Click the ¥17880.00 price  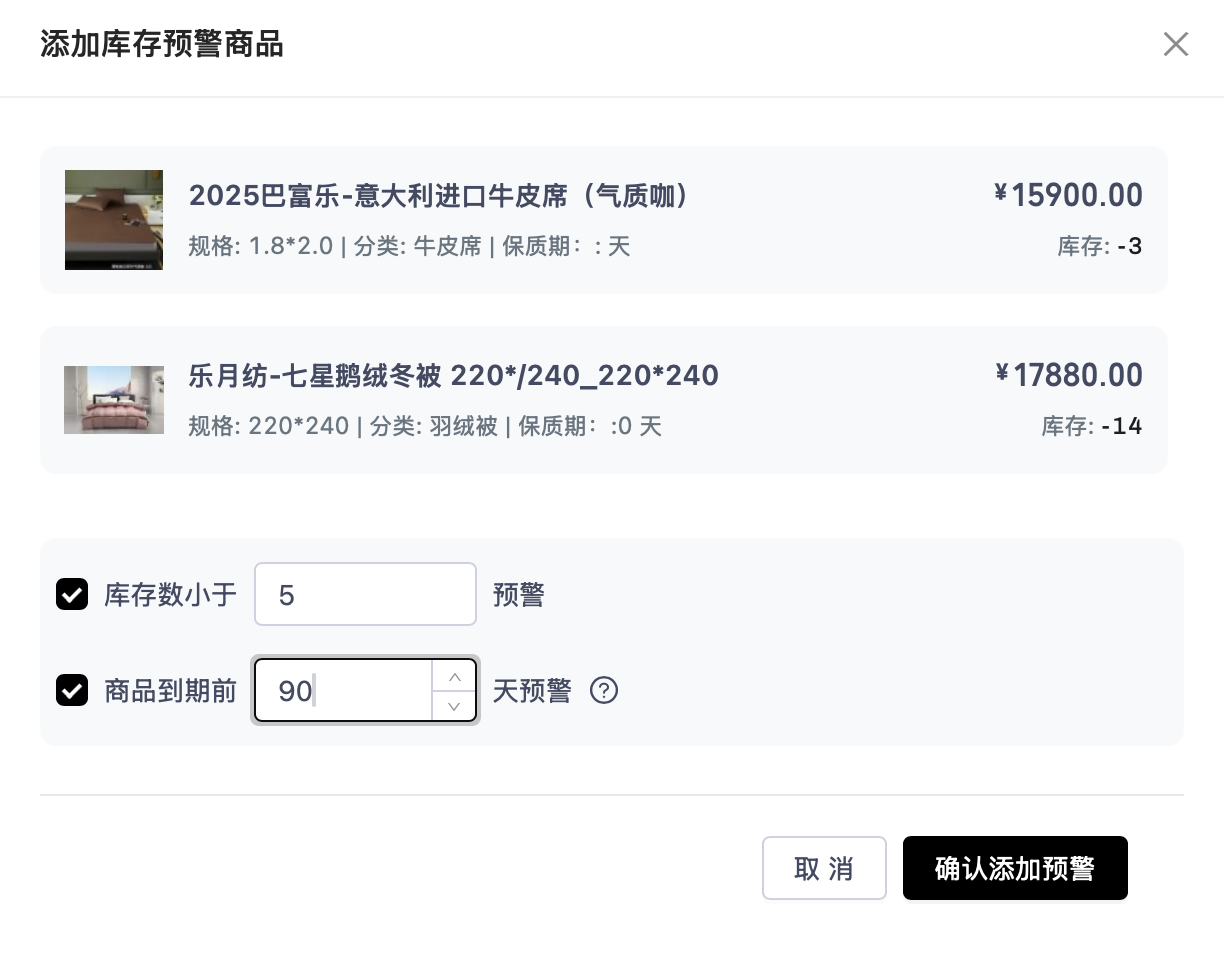pos(1068,376)
